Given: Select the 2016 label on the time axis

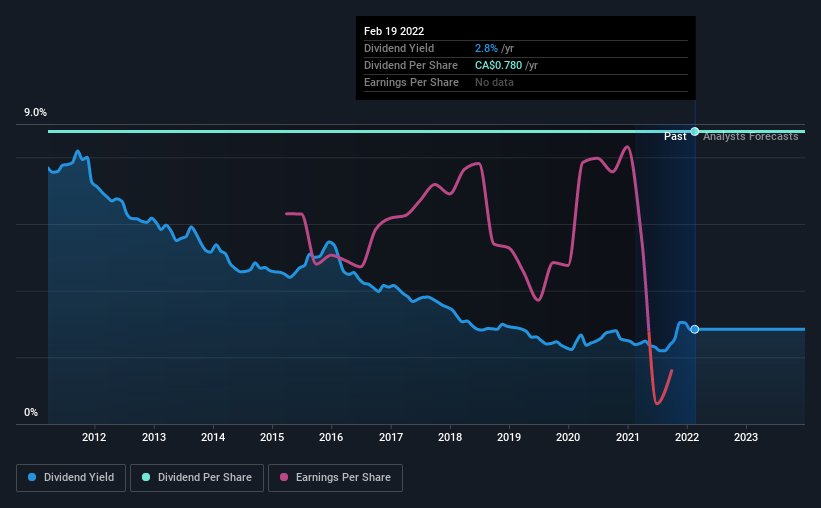Looking at the screenshot, I should click(331, 437).
